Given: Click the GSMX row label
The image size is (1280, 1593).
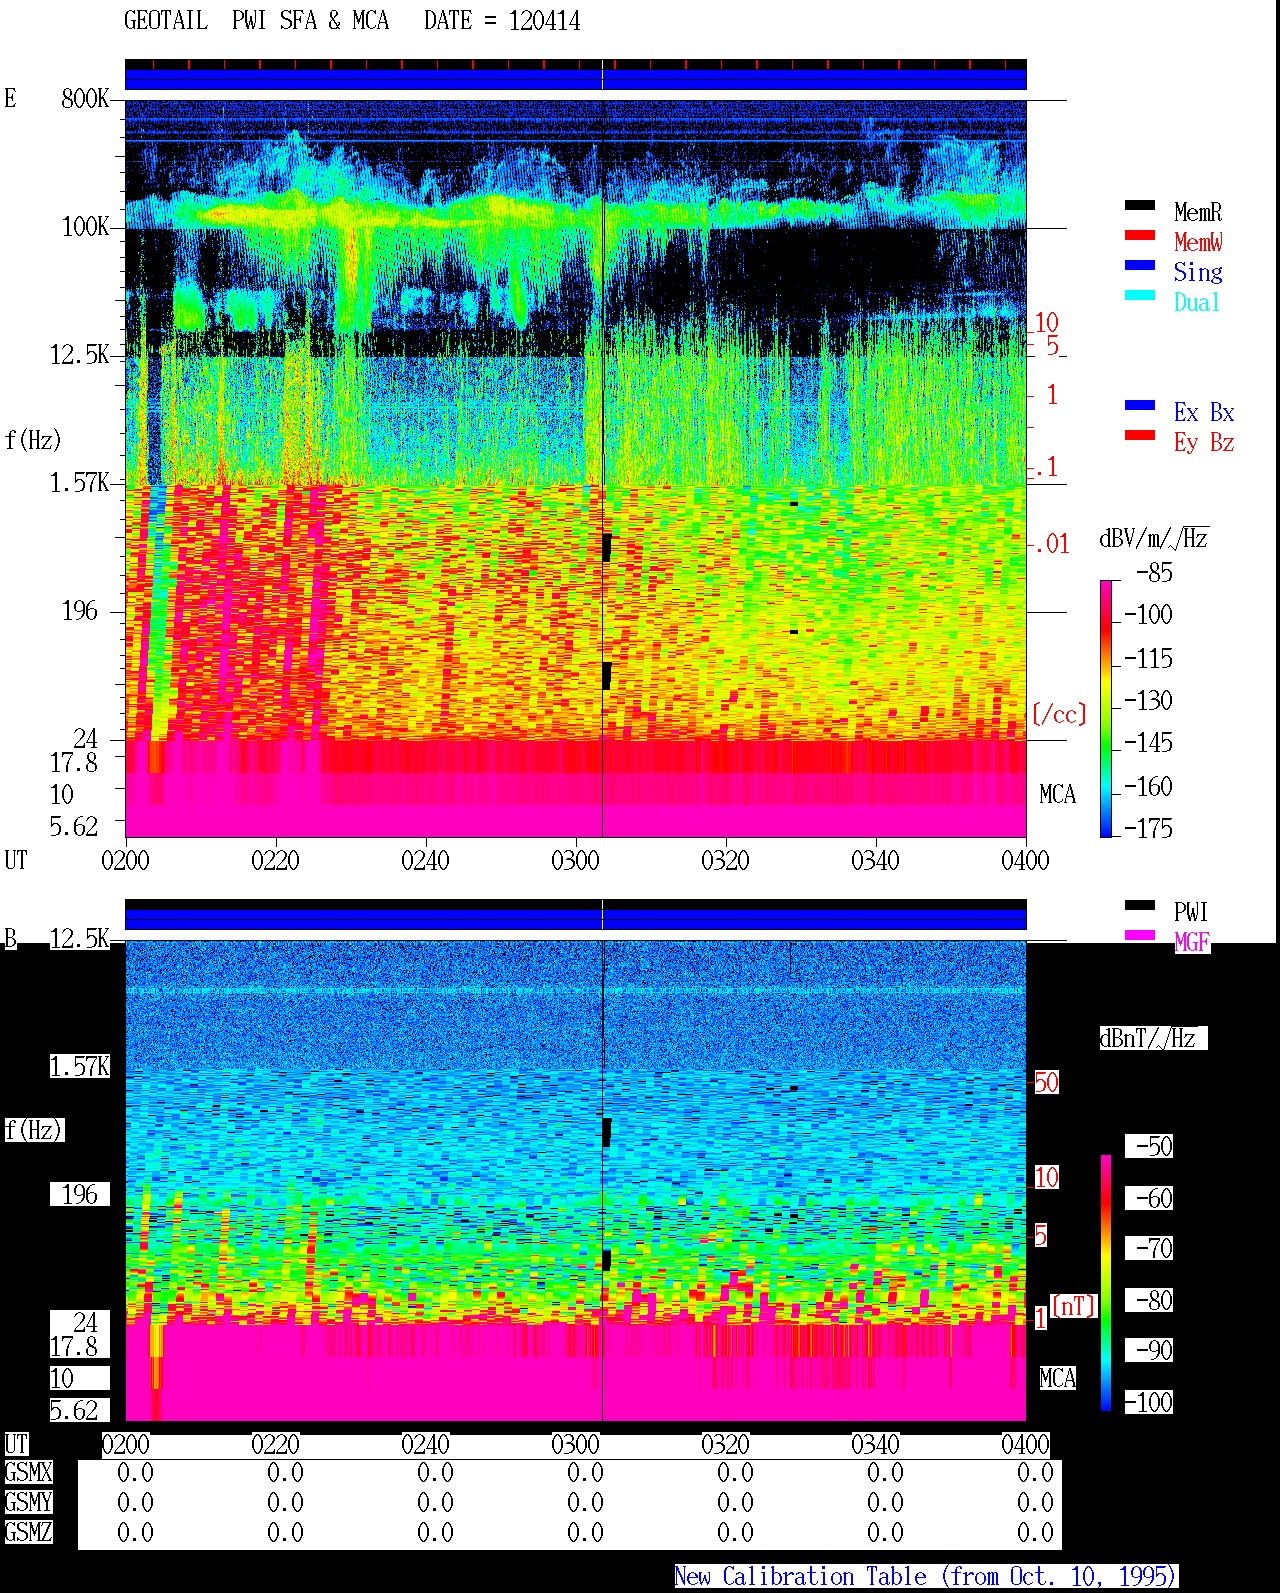Looking at the screenshot, I should pyautogui.click(x=28, y=1473).
